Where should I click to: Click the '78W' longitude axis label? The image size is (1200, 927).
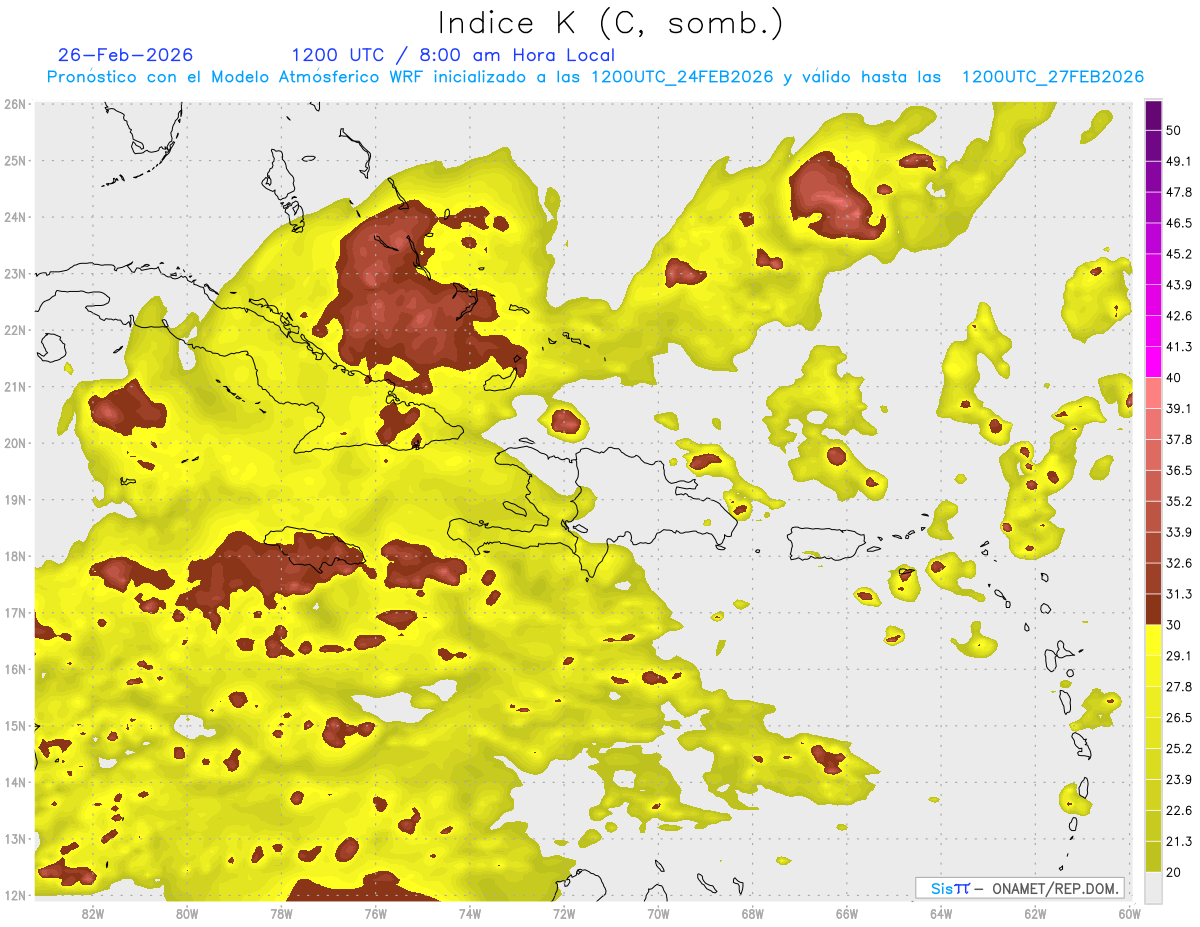point(281,914)
